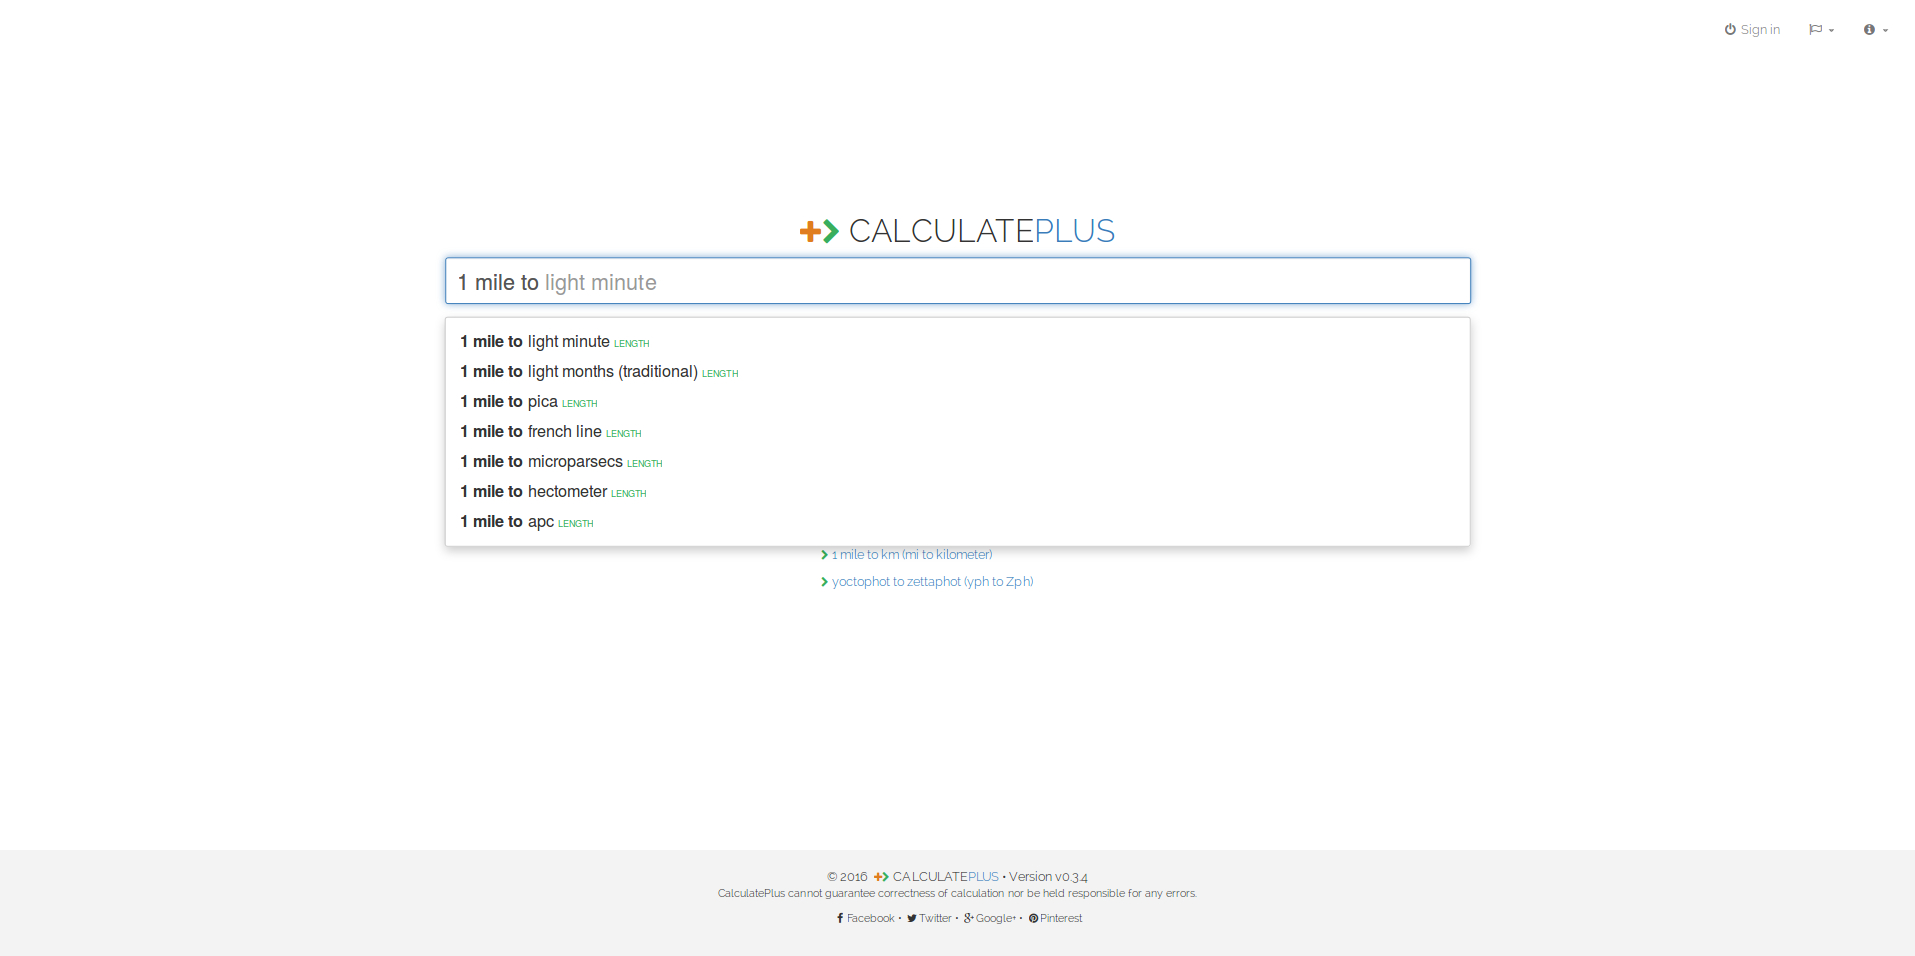
Task: Select 1 mile to microparsecs suggestion
Action: pyautogui.click(x=957, y=462)
